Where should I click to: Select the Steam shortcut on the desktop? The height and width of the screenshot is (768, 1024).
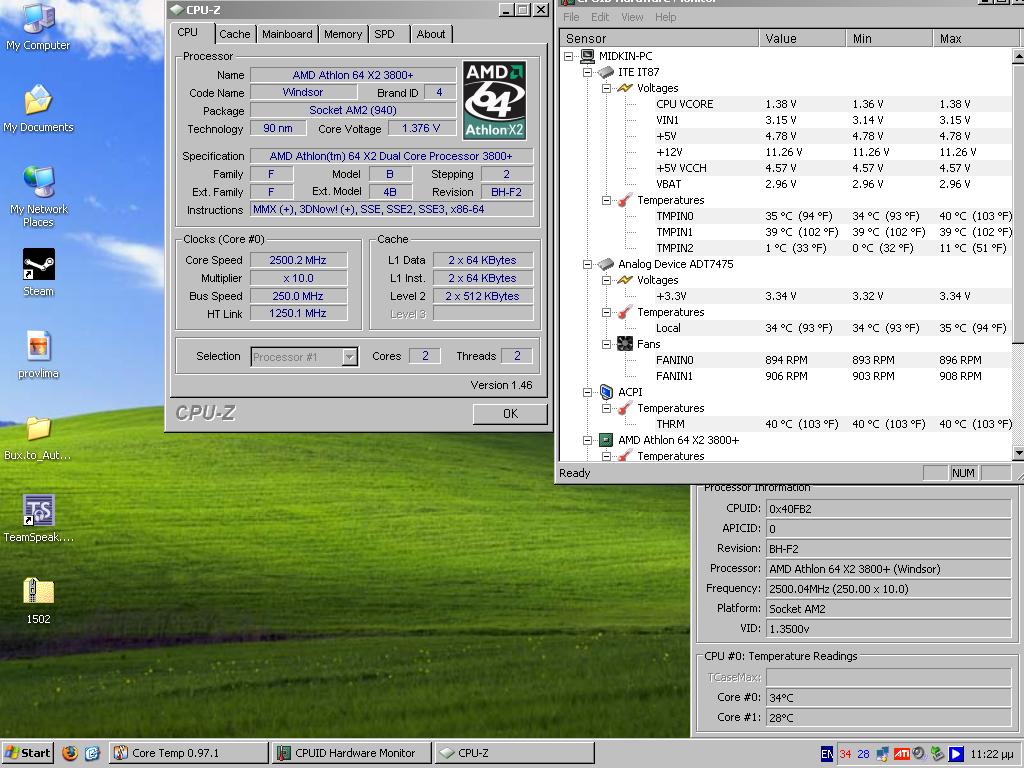click(x=39, y=272)
